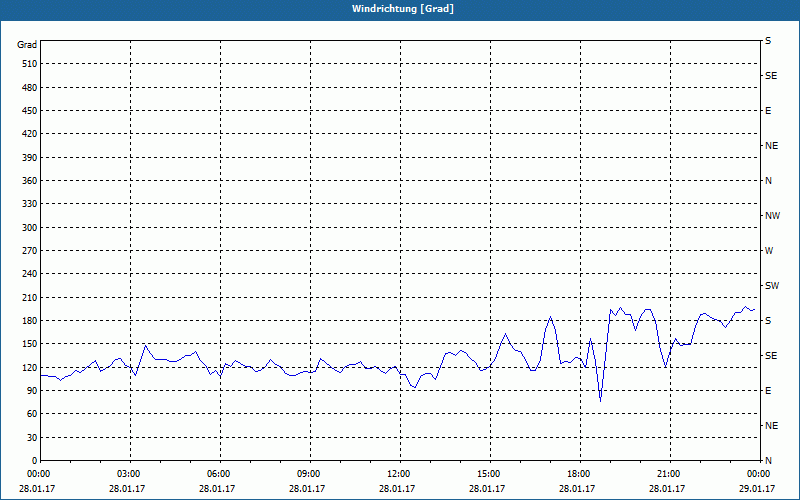The width and height of the screenshot is (800, 500).
Task: Pick the 150 y-axis tick label
Action: [30, 344]
